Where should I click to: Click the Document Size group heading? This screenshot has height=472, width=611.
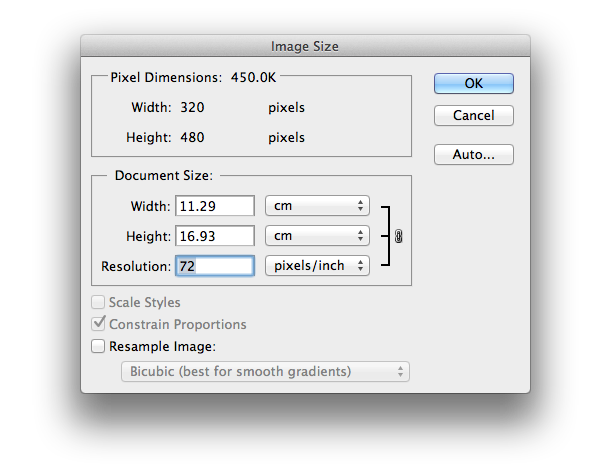pos(164,175)
